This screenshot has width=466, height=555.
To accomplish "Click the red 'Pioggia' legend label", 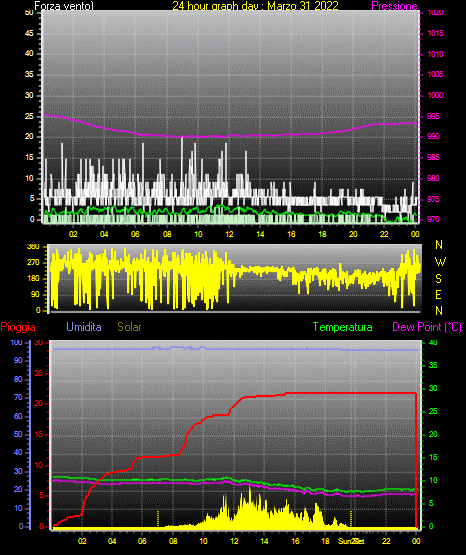I will (x=18, y=327).
